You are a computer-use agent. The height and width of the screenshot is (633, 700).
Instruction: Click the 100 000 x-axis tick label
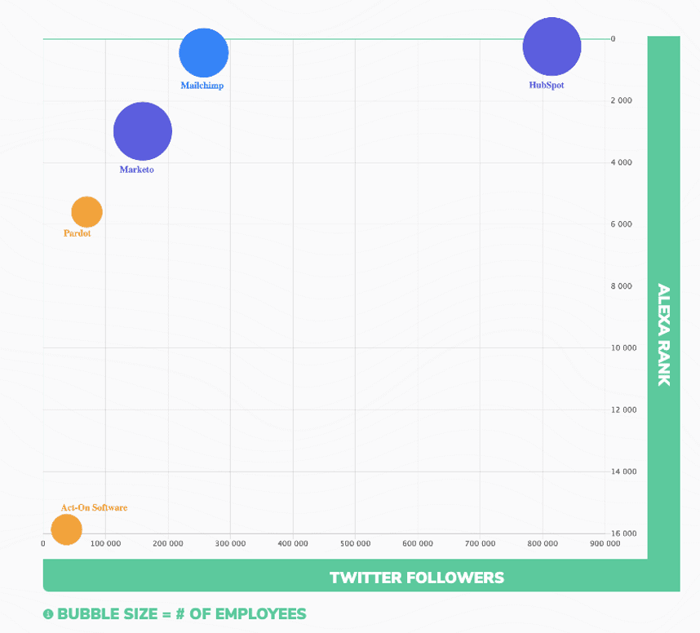(106, 544)
